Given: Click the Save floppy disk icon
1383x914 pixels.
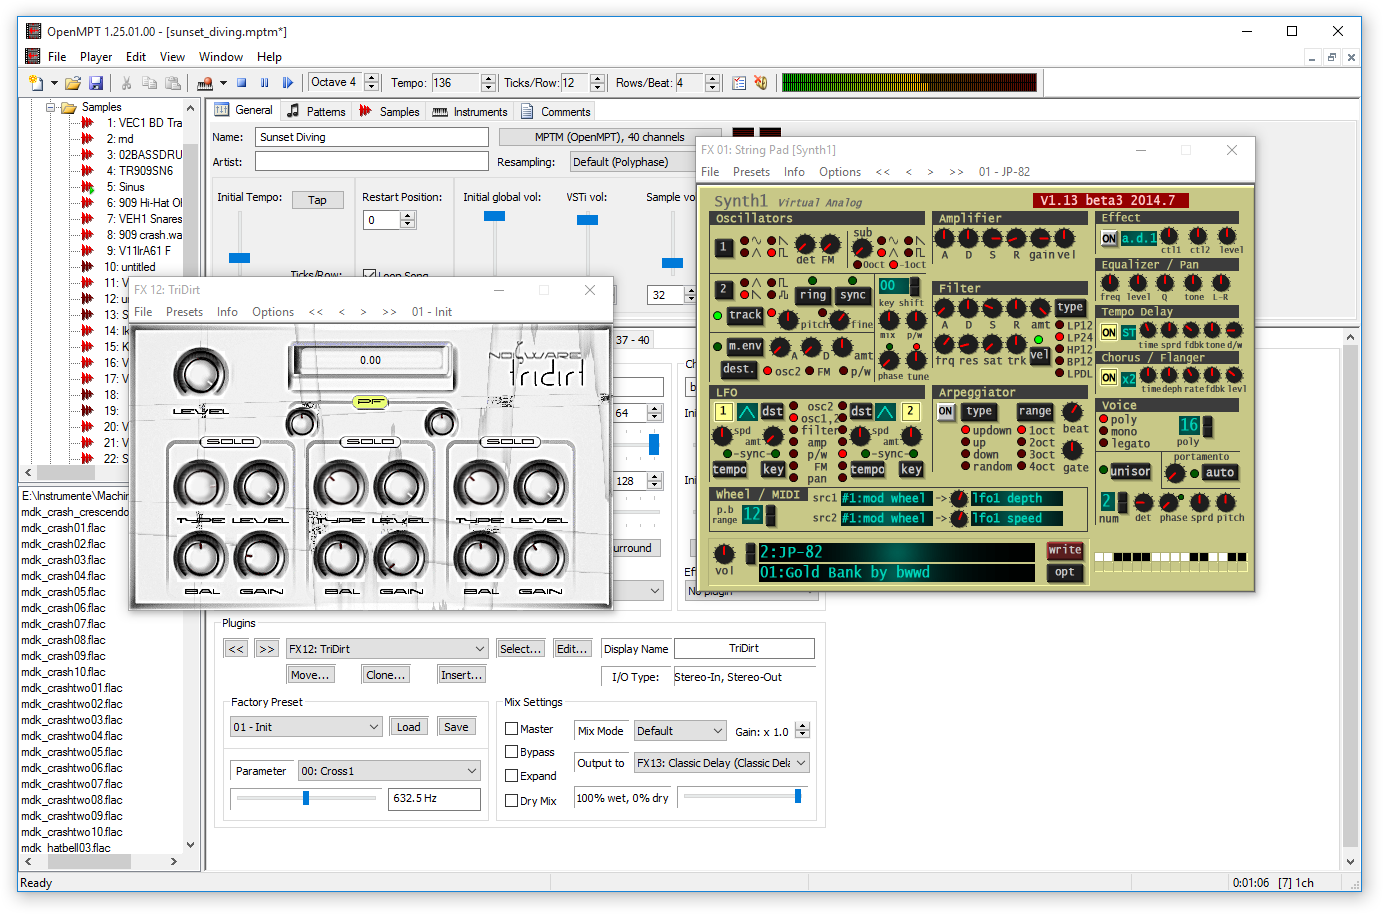Looking at the screenshot, I should [x=96, y=83].
